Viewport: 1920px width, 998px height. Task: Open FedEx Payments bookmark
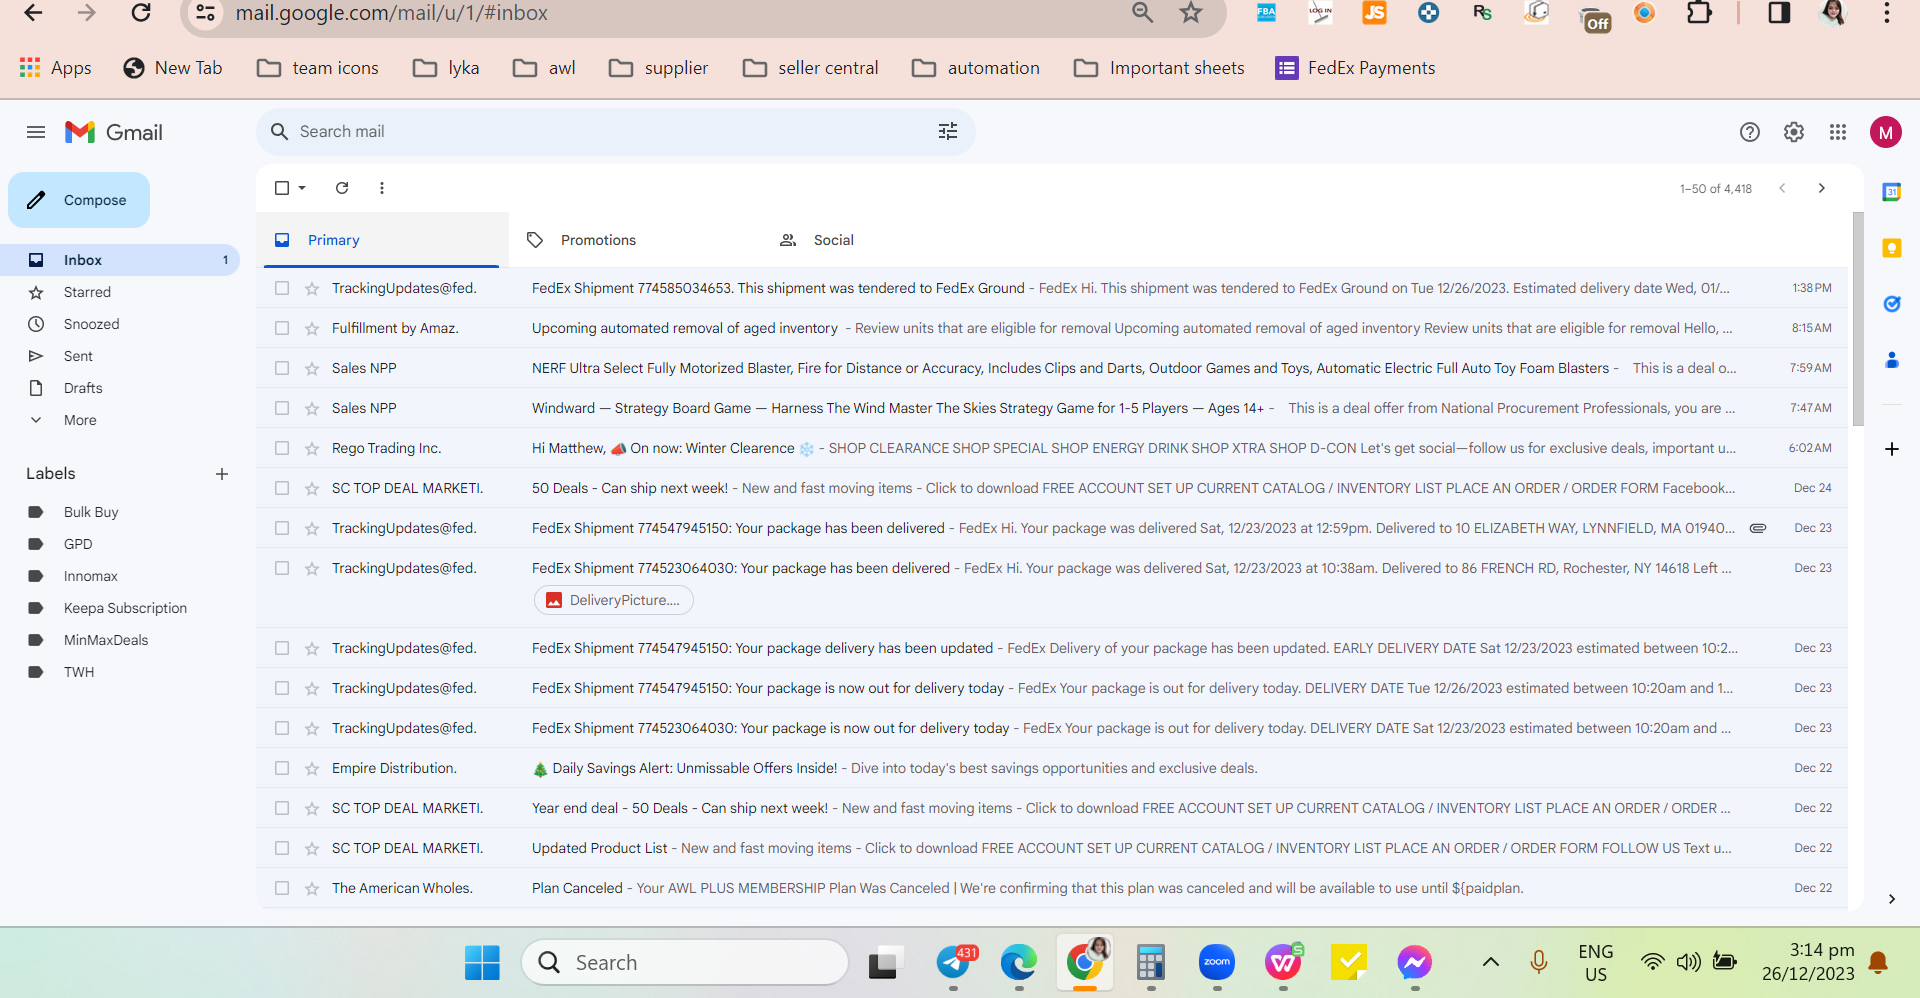tap(1355, 68)
